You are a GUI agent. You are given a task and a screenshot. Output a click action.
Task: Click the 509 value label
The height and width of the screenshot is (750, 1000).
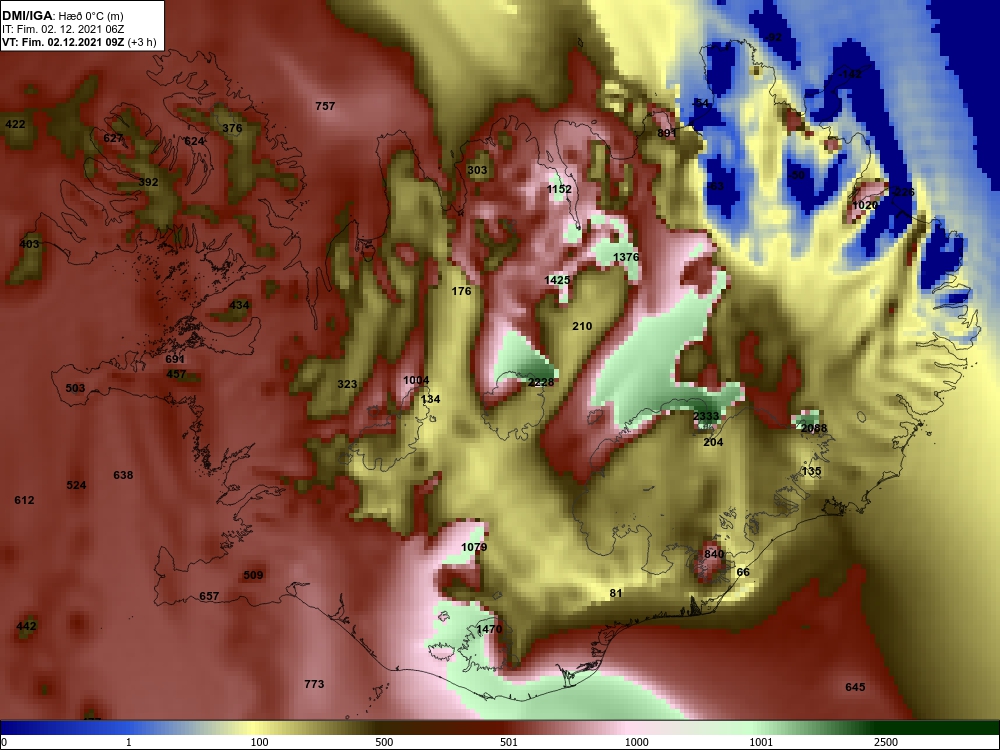(x=253, y=575)
